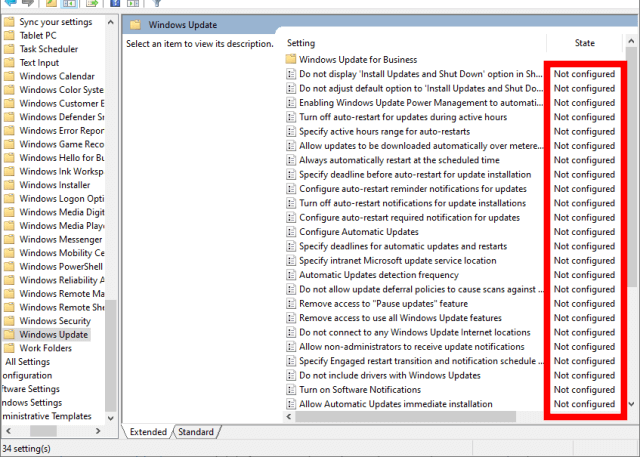This screenshot has width=640, height=457.
Task: Select 'Turn off auto-restart for updates during active hours'
Action: (x=403, y=117)
